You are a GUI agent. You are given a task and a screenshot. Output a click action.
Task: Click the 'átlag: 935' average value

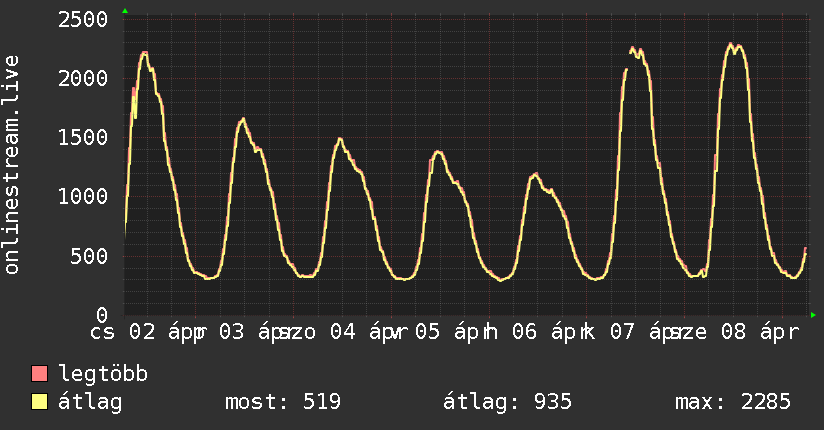coord(507,402)
